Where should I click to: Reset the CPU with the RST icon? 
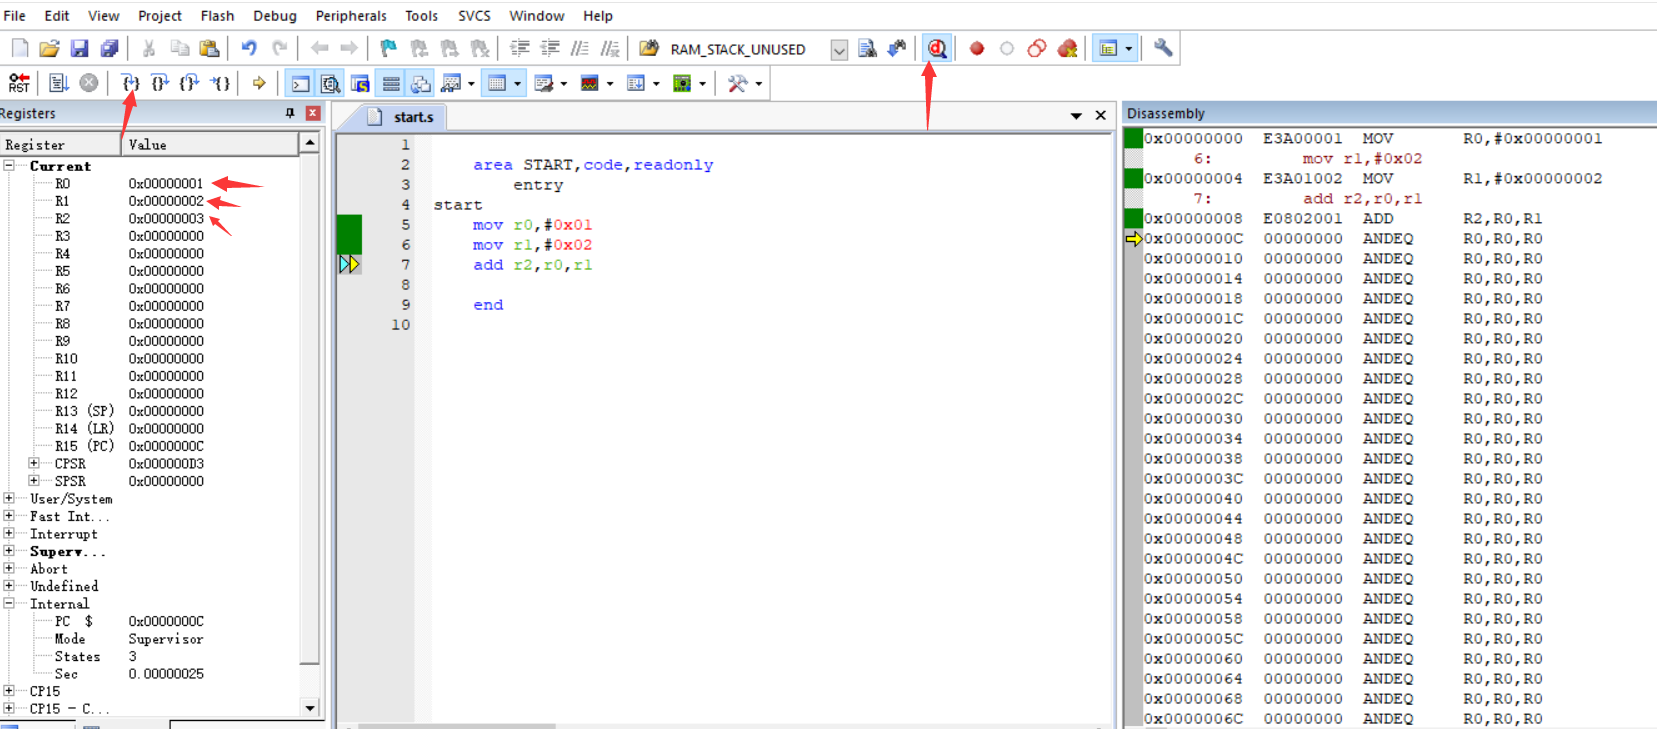pos(19,83)
